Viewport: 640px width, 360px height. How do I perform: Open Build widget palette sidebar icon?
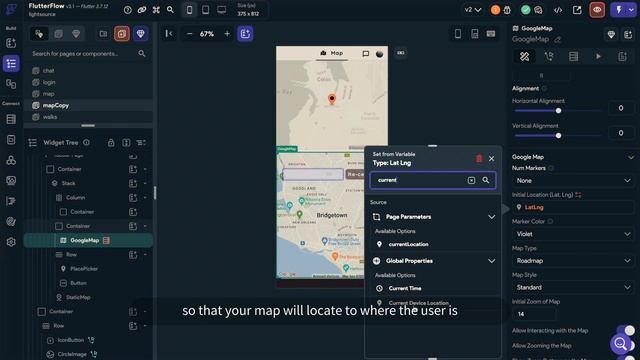click(x=11, y=43)
